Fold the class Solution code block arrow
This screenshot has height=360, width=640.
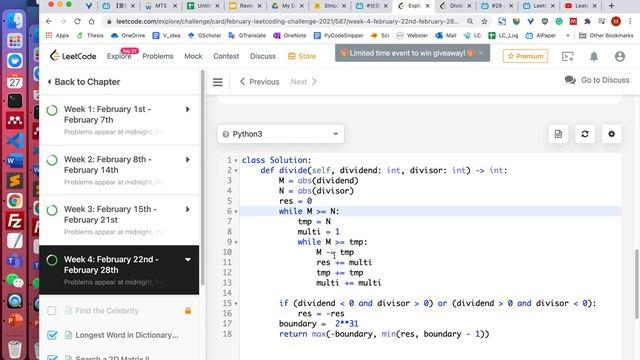click(236, 160)
